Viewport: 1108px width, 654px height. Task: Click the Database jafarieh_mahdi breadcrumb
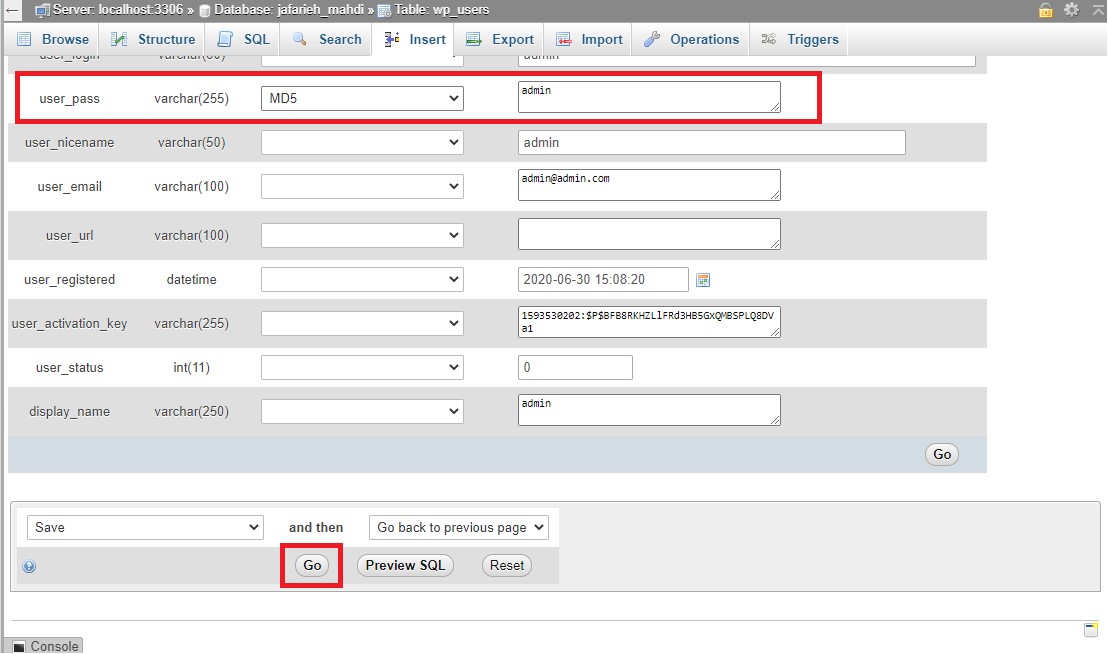[289, 10]
